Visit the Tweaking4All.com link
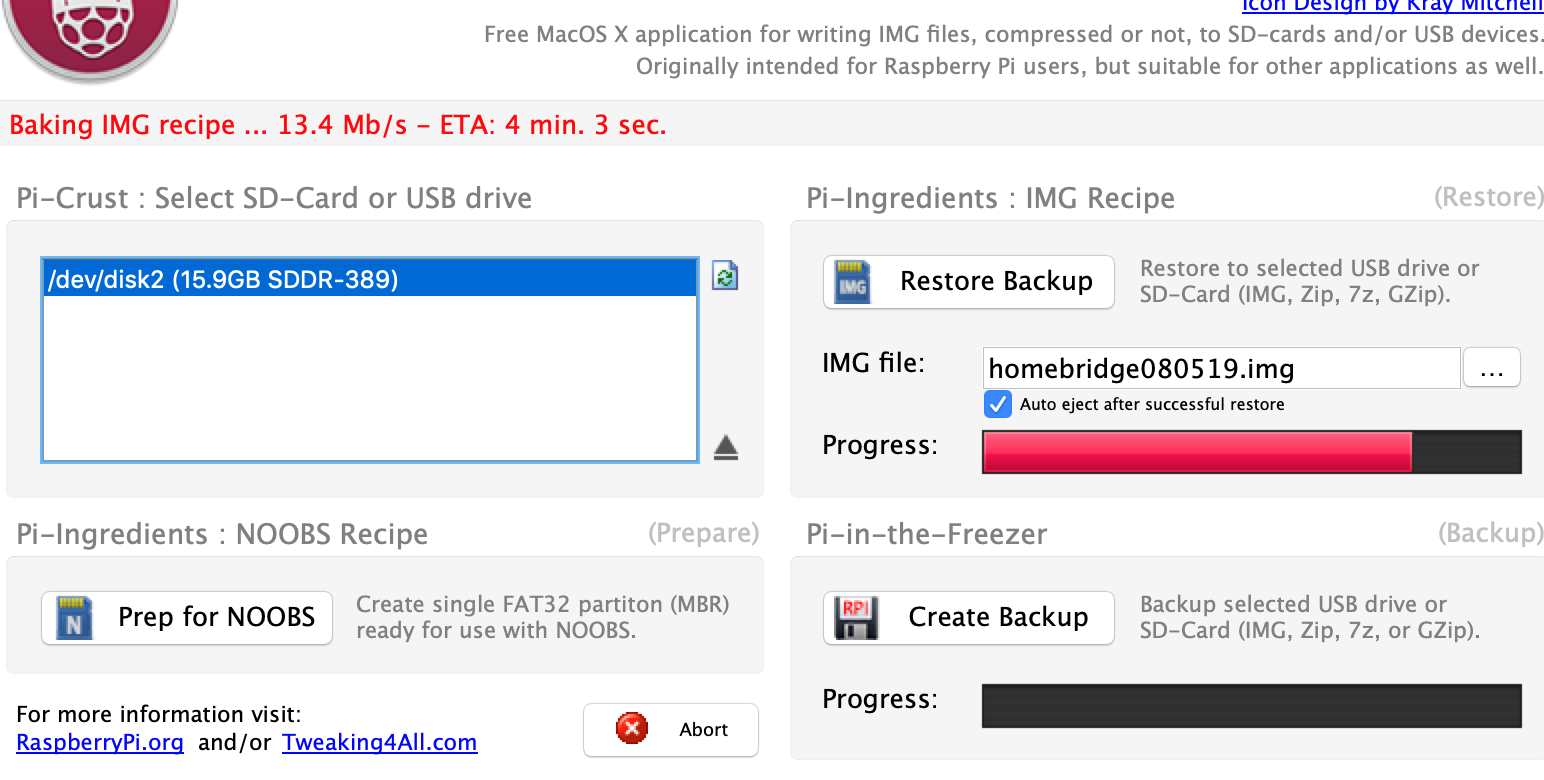The width and height of the screenshot is (1544, 780). point(379,743)
